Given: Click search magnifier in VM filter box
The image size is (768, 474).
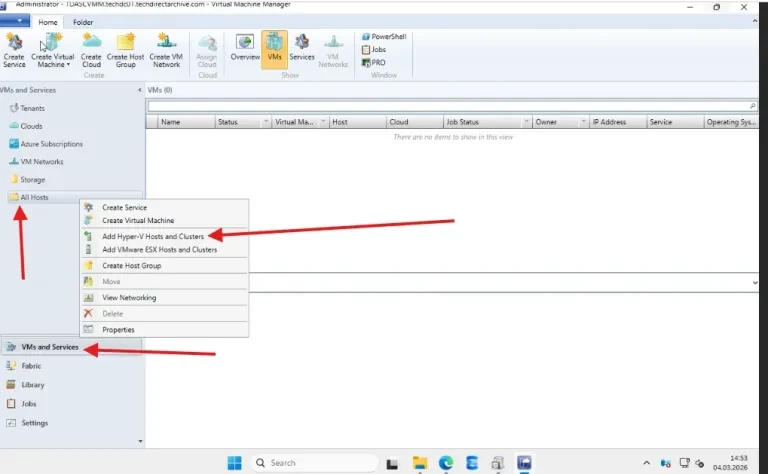Looking at the screenshot, I should click(753, 106).
